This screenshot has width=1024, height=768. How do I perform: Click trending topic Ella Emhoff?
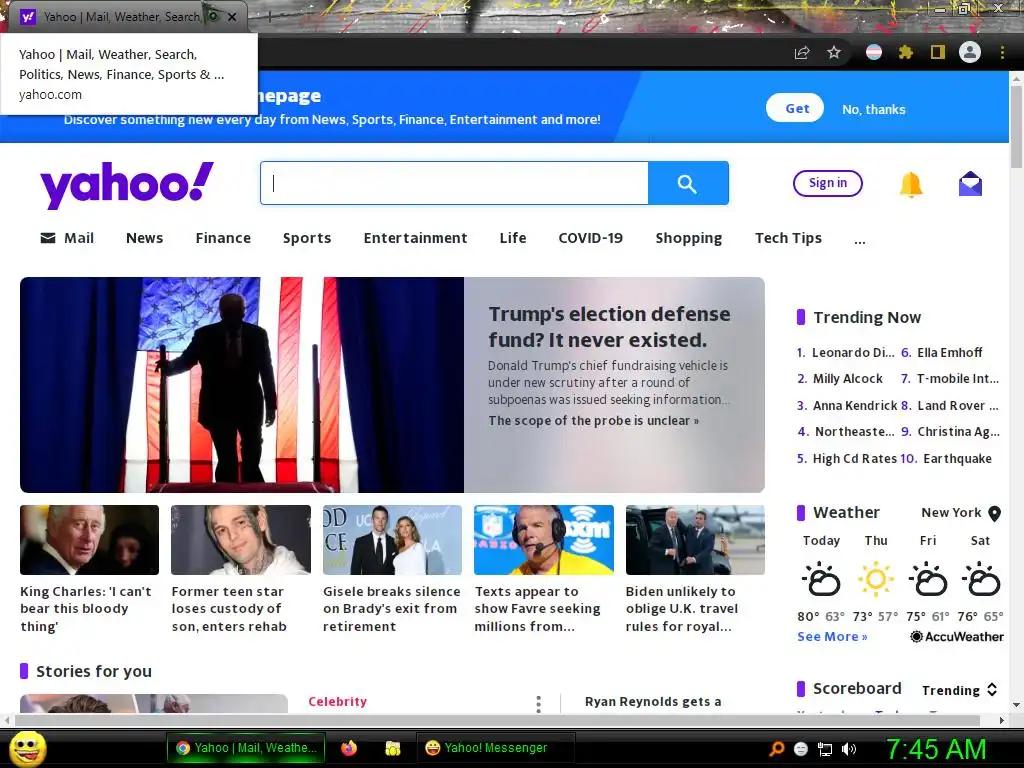click(x=950, y=353)
